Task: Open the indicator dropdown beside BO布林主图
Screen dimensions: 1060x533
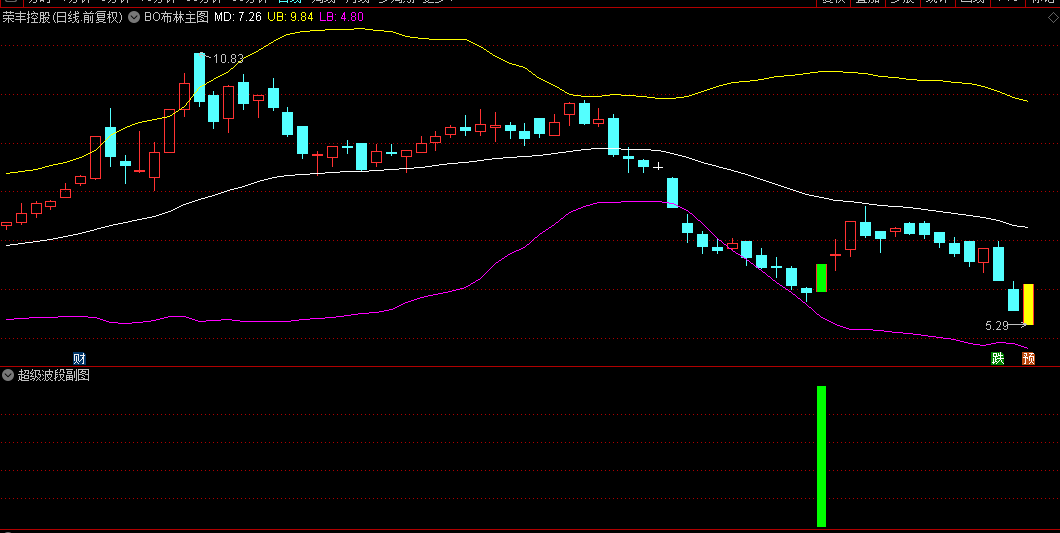Action: click(x=135, y=18)
